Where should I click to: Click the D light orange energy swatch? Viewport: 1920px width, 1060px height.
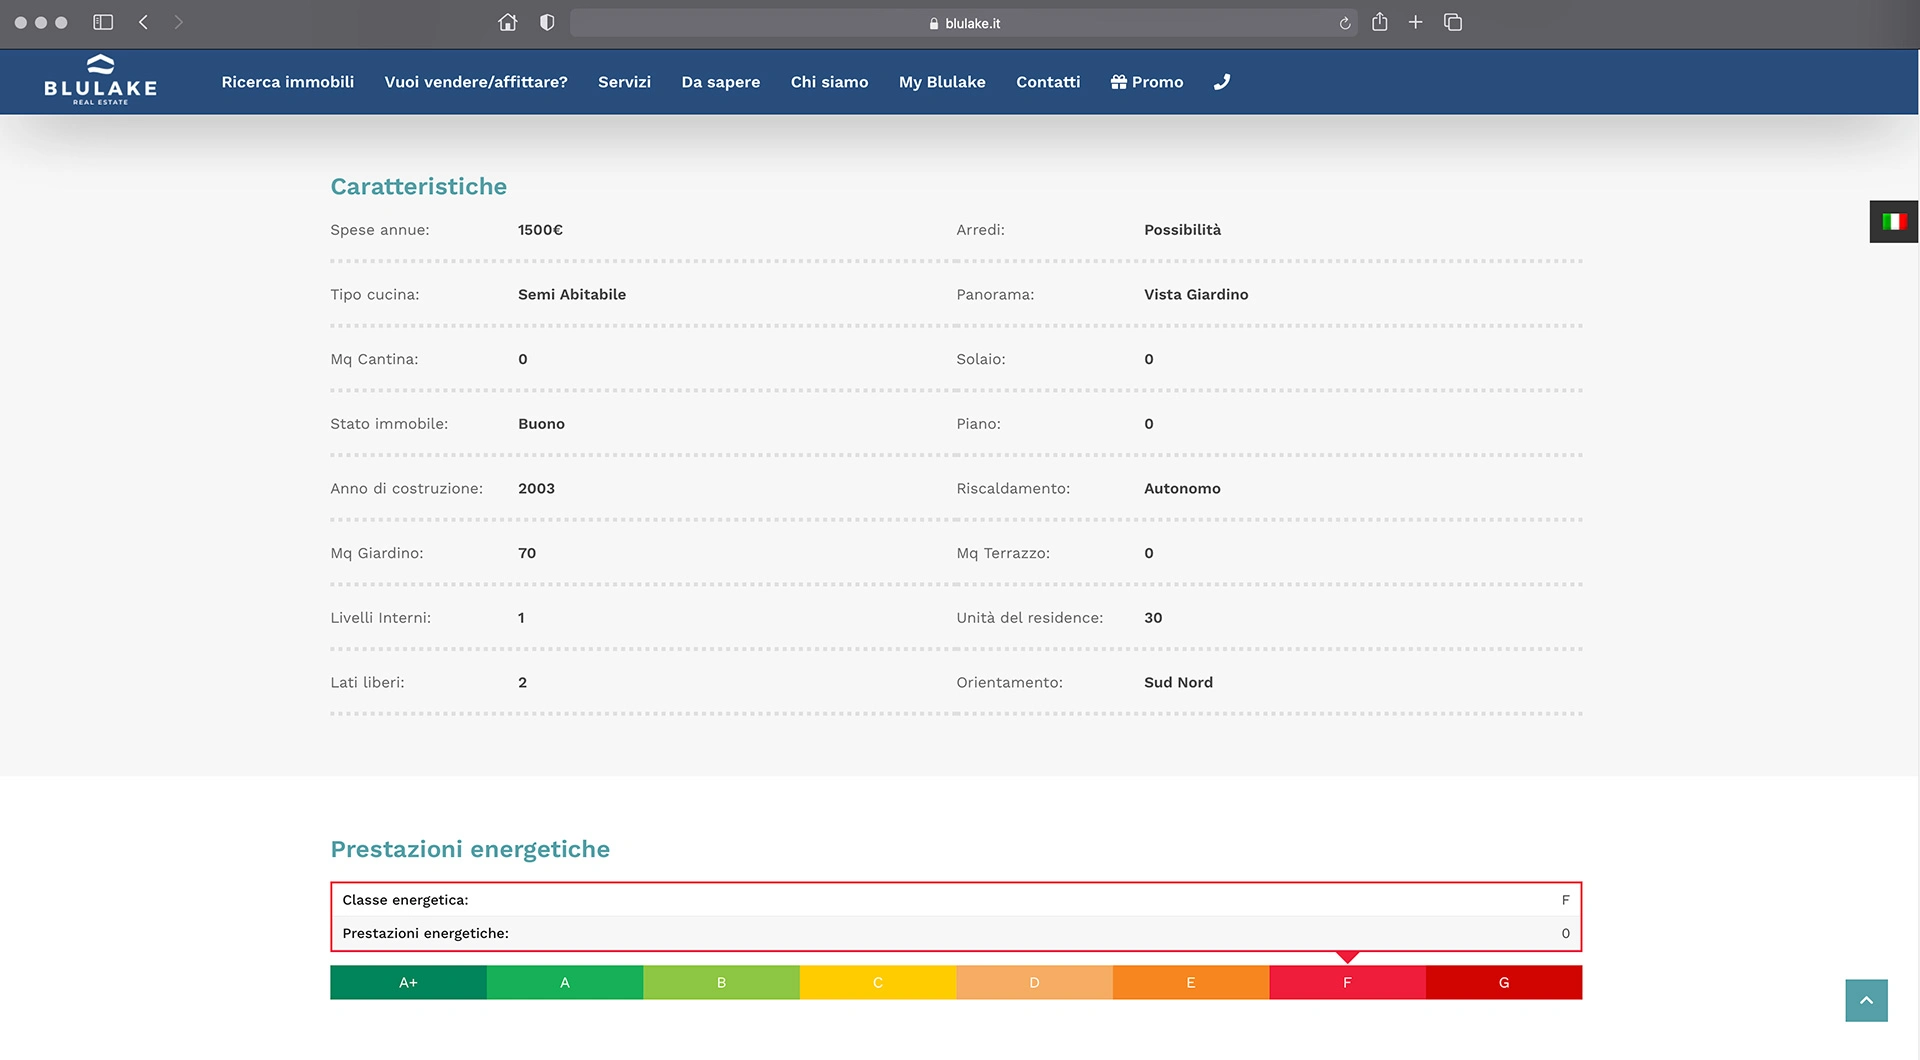click(x=1034, y=982)
